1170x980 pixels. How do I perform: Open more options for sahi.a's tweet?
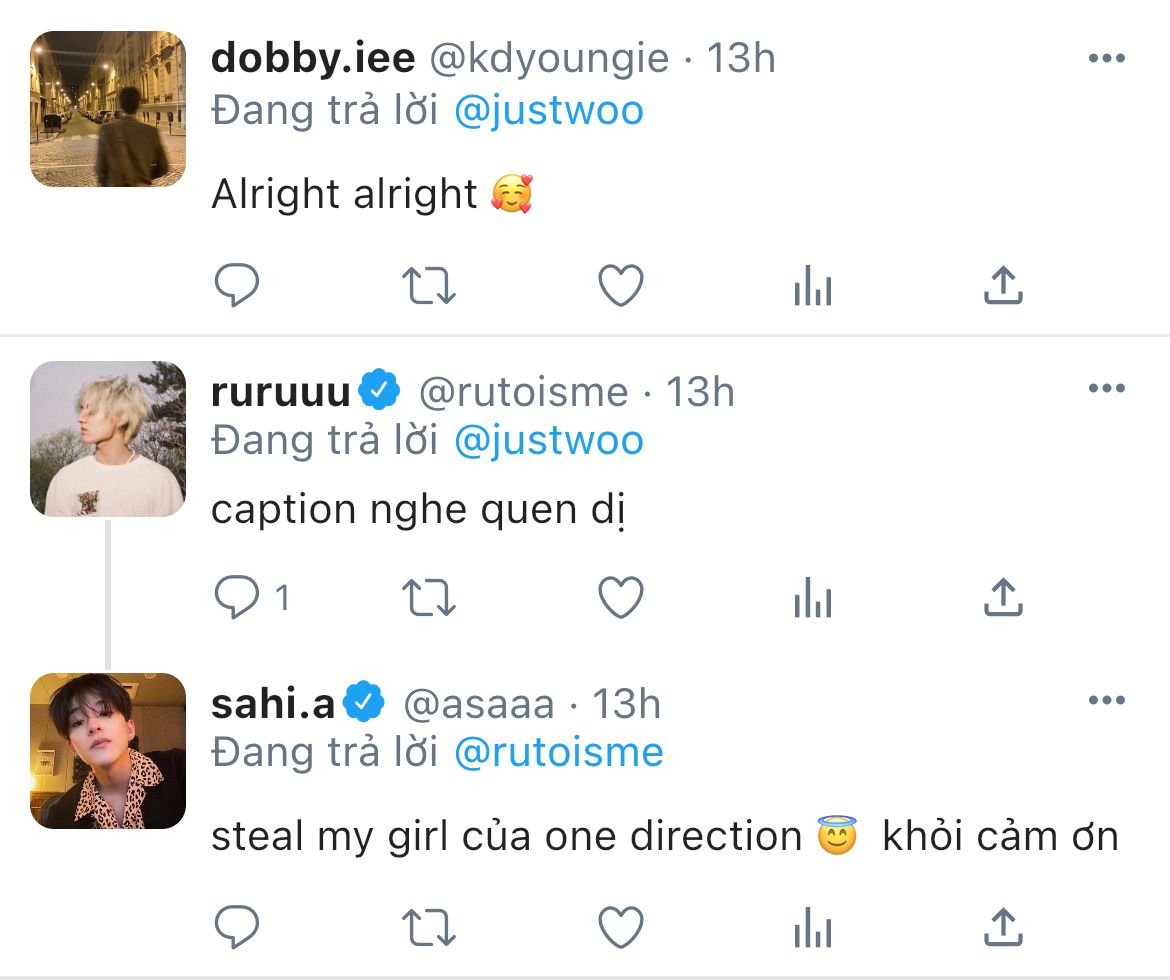pyautogui.click(x=1106, y=701)
